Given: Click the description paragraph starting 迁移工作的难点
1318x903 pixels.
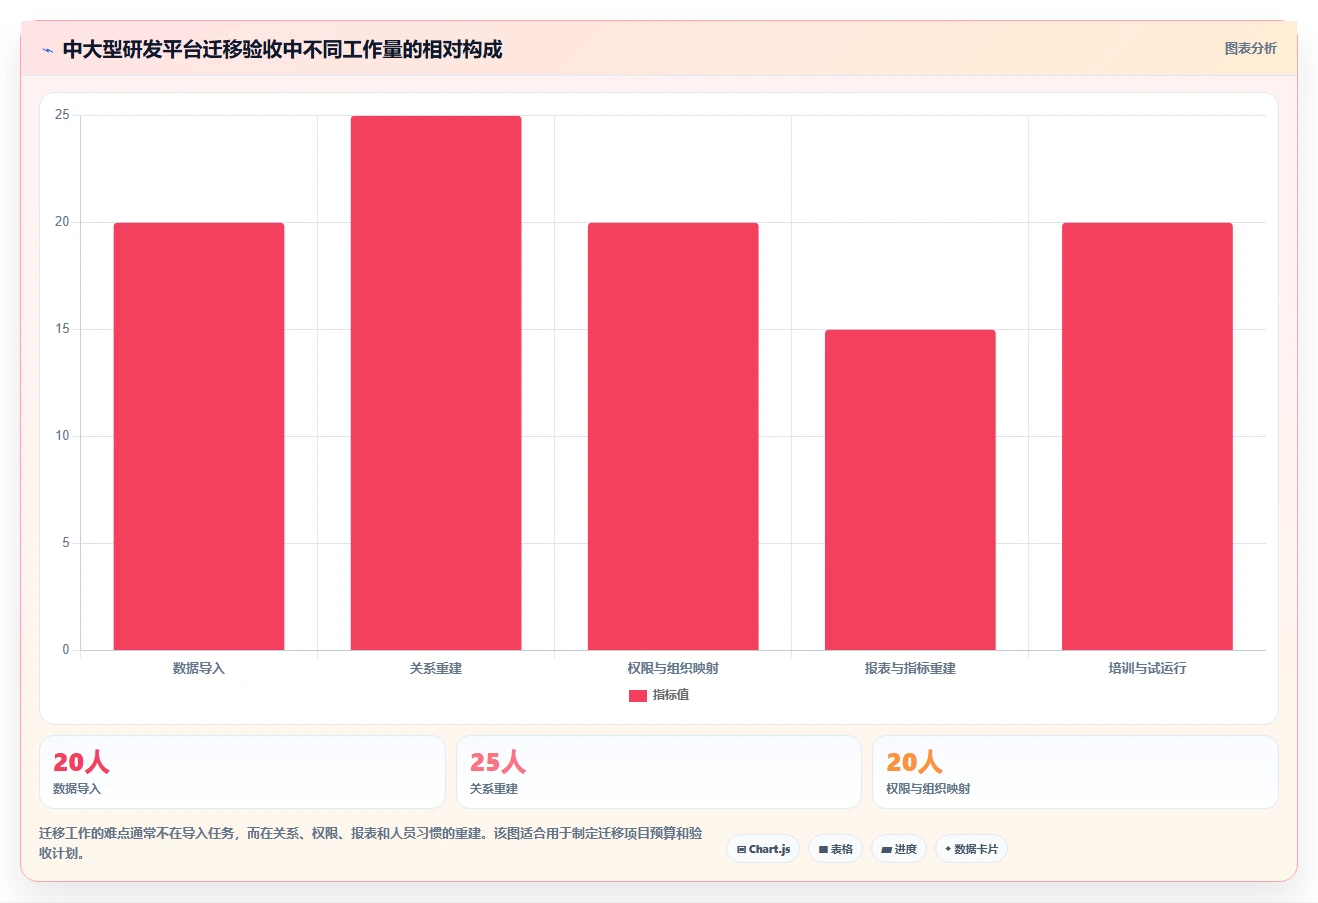Looking at the screenshot, I should coord(371,843).
